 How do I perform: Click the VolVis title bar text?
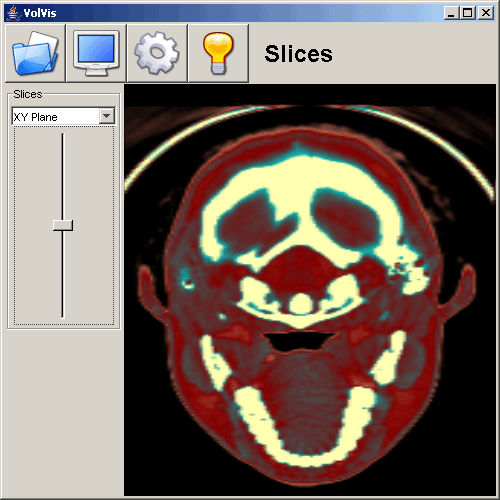tap(40, 13)
